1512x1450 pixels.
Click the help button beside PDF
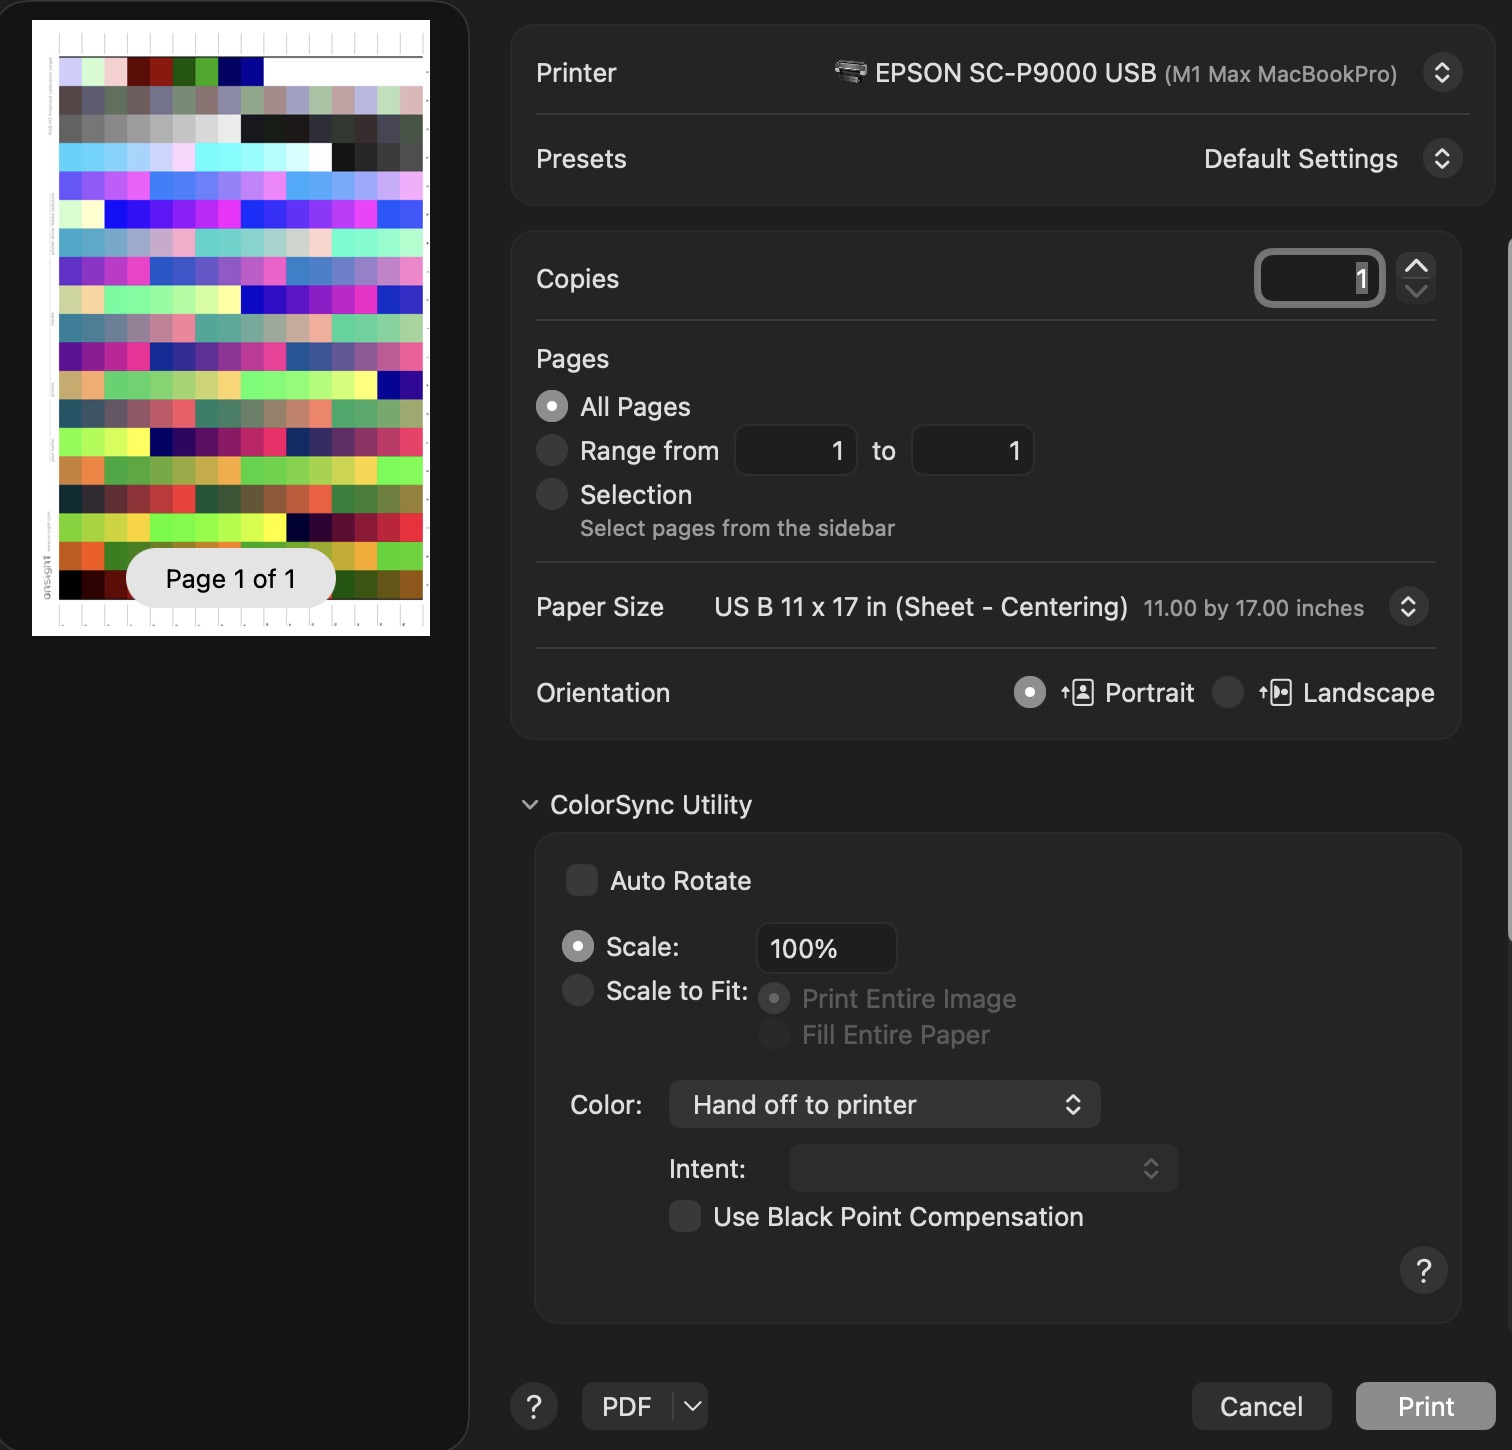[x=534, y=1406]
